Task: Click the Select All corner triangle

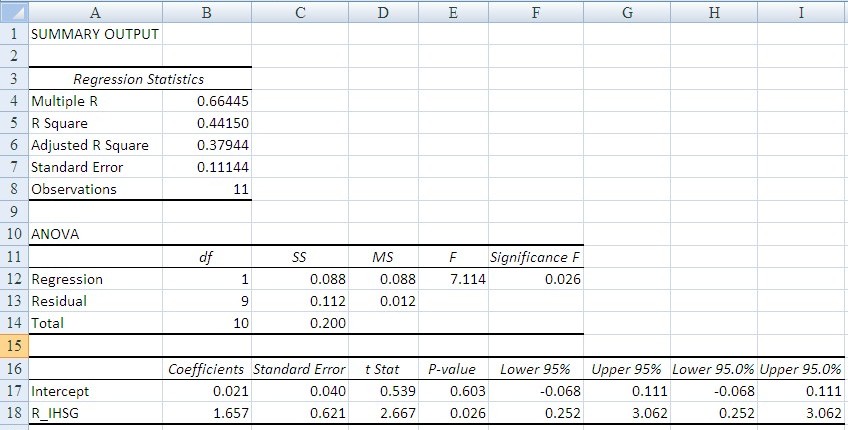Action: [13, 10]
